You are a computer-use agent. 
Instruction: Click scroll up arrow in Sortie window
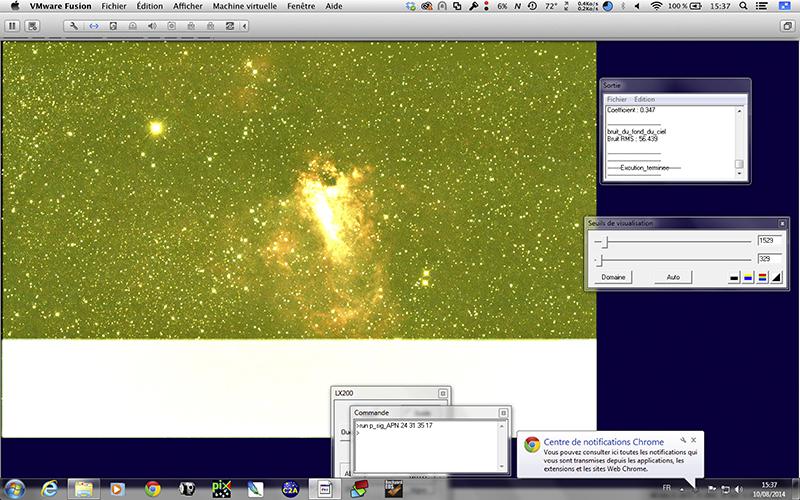point(739,111)
